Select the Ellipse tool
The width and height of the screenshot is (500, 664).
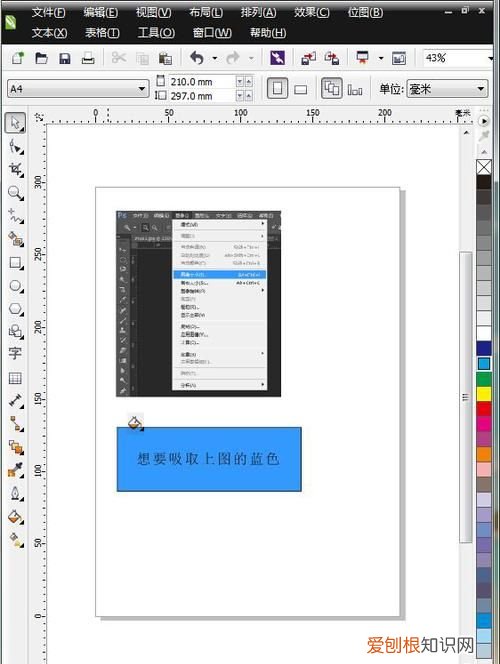(16, 286)
